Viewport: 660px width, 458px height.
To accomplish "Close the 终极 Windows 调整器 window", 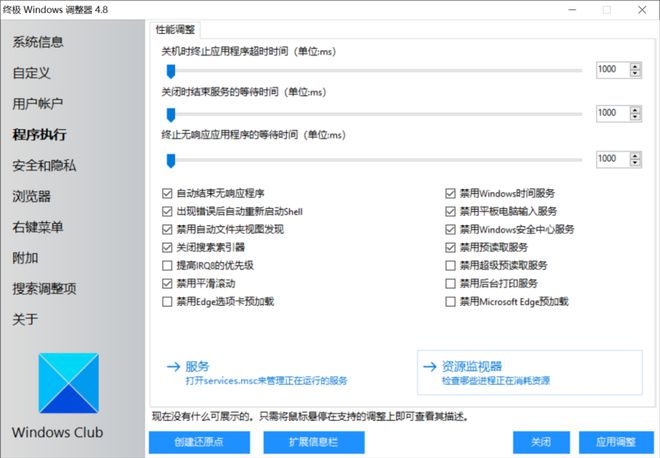I will click(x=642, y=10).
